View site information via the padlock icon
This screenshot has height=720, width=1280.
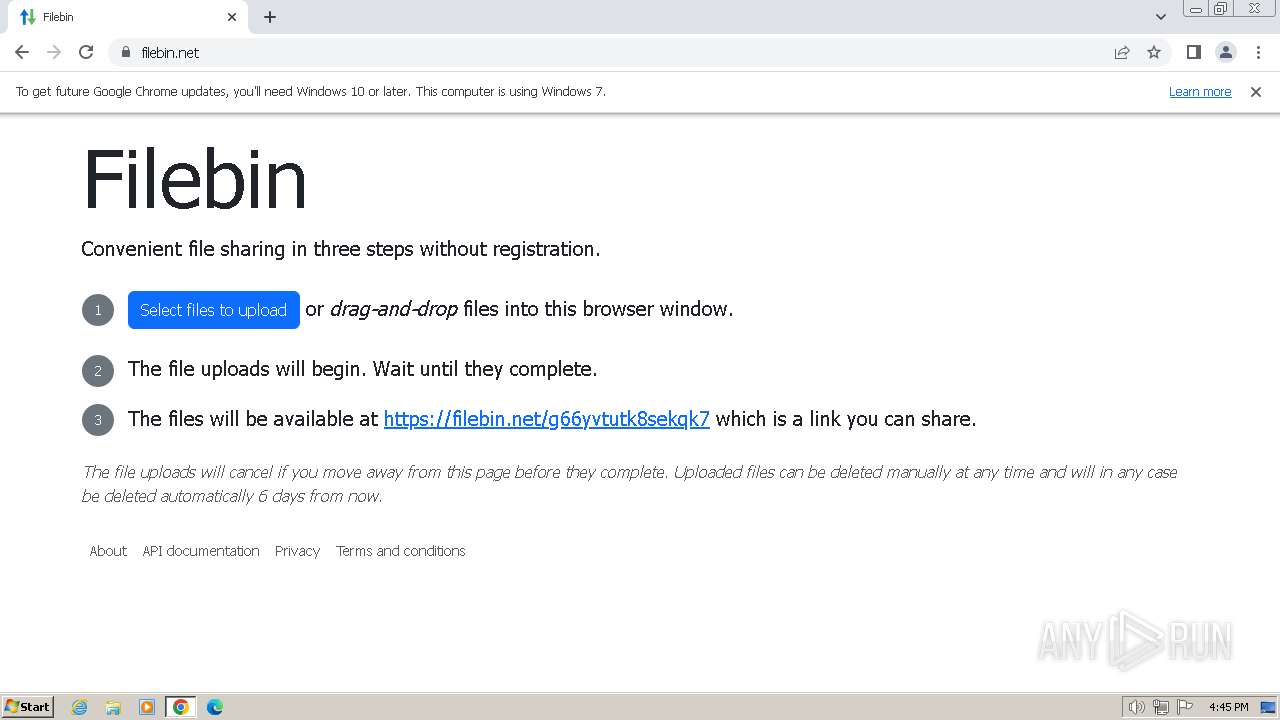(x=125, y=52)
